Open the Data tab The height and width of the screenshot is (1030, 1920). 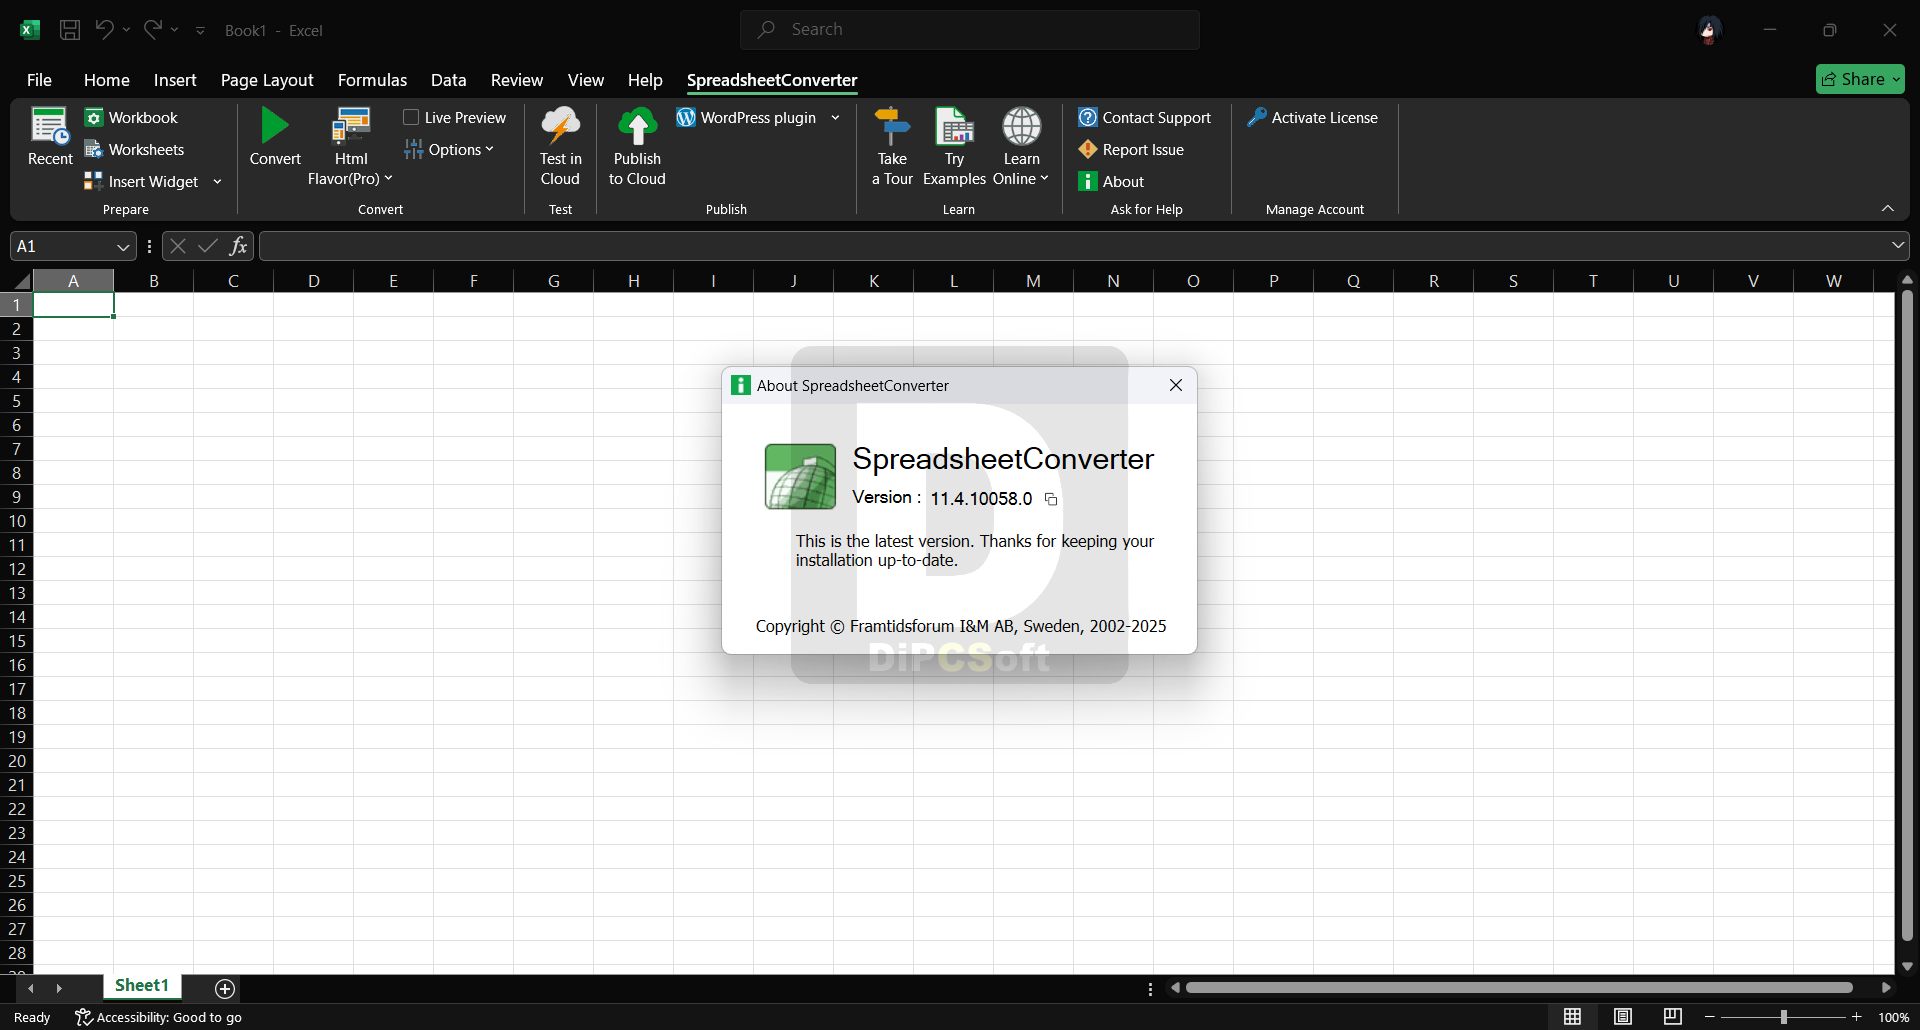click(449, 80)
